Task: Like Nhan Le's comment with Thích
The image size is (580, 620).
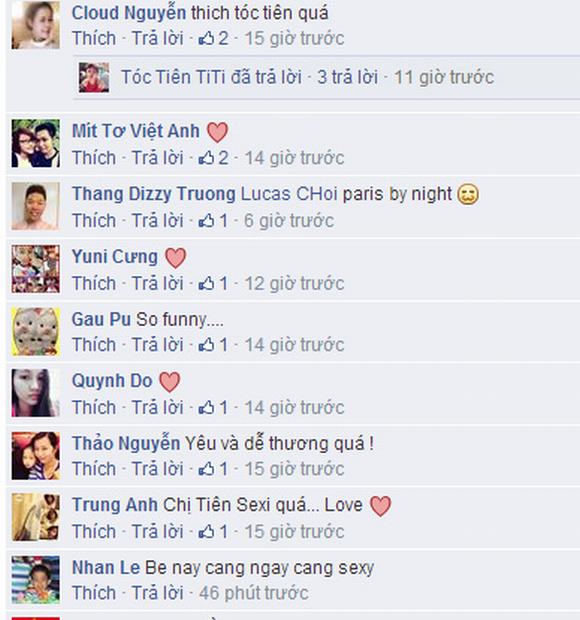Action: coord(94,593)
